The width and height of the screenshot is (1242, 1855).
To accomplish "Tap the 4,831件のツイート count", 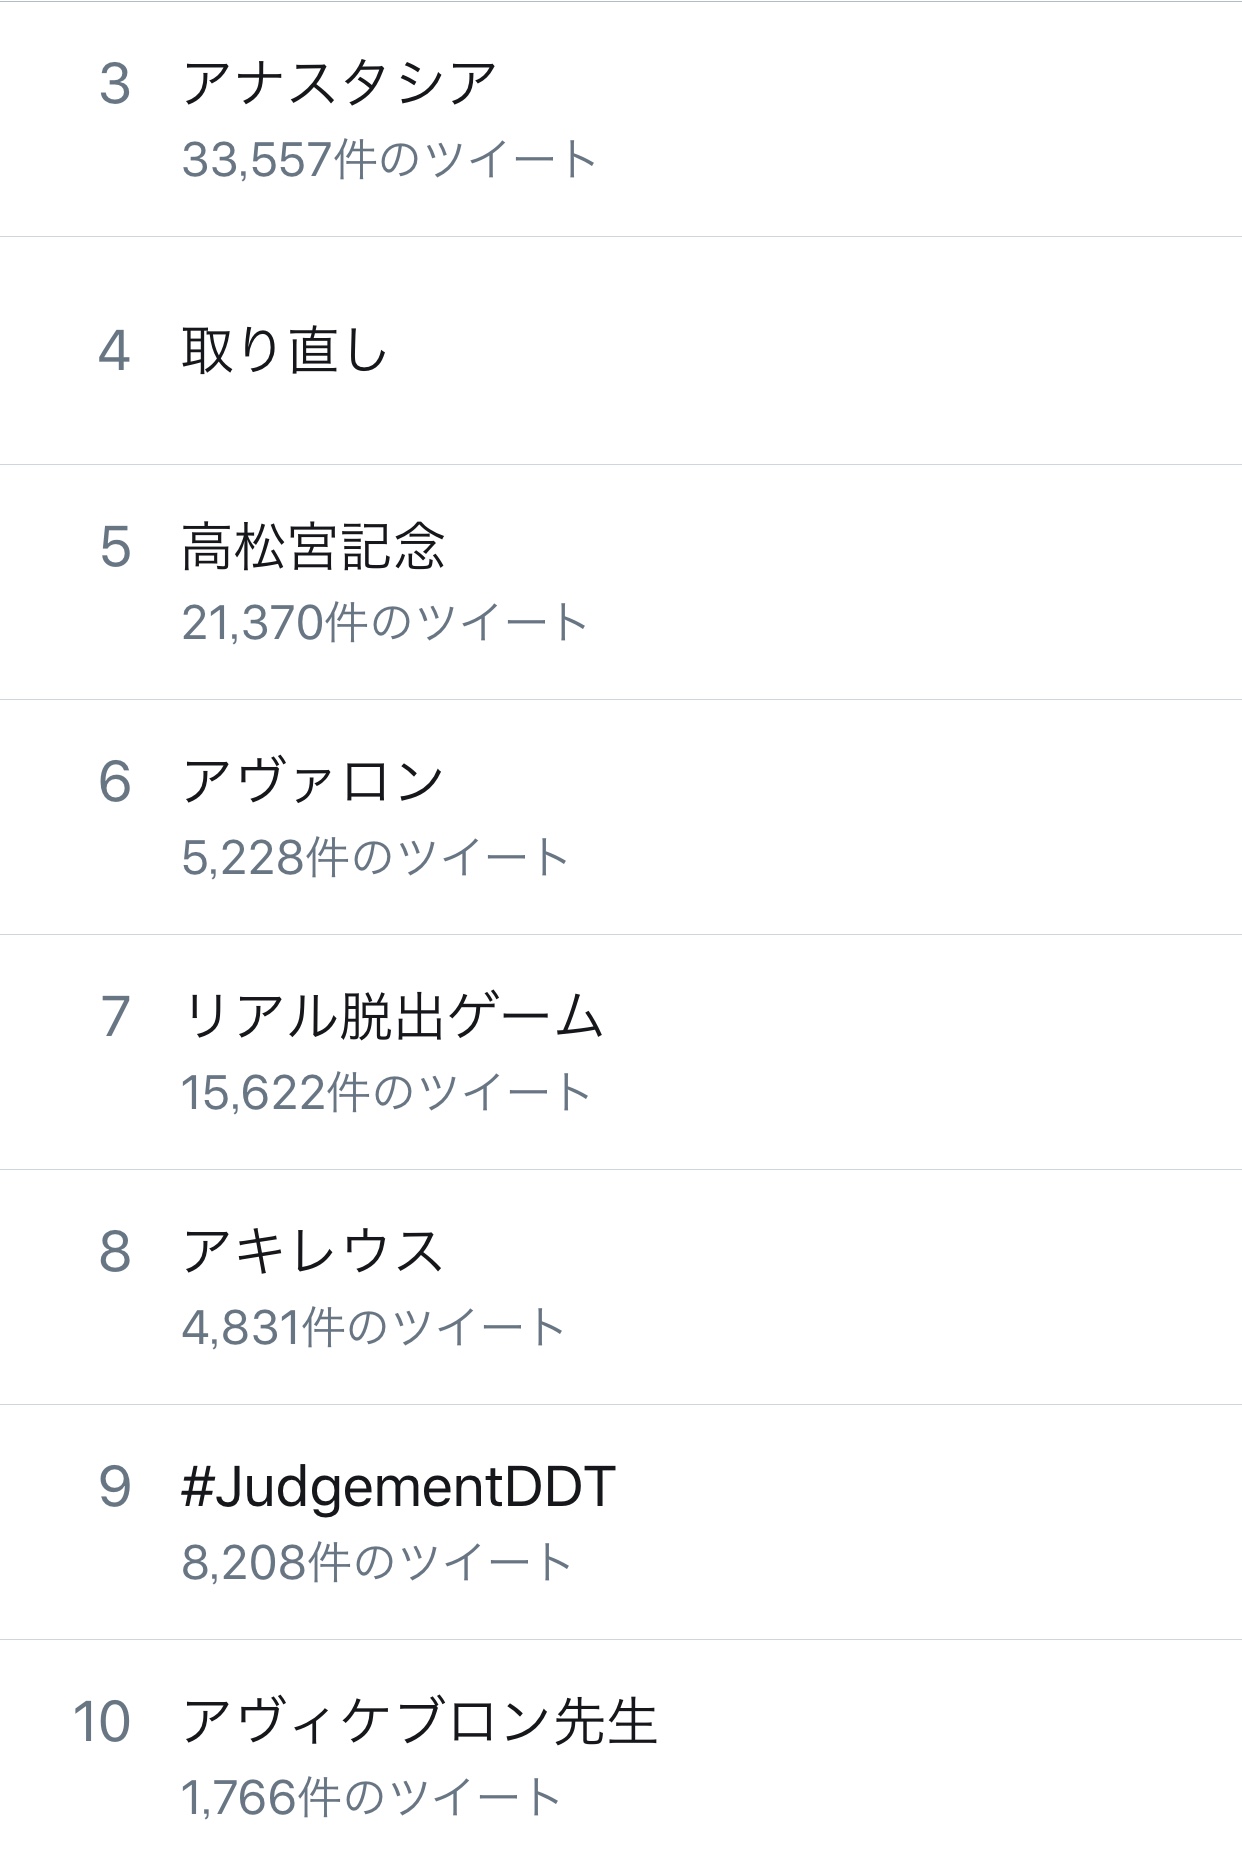I will tap(374, 1328).
